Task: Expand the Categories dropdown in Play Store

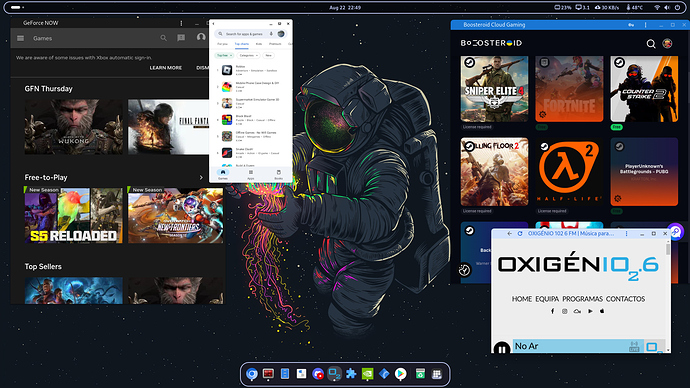Action: 249,55
